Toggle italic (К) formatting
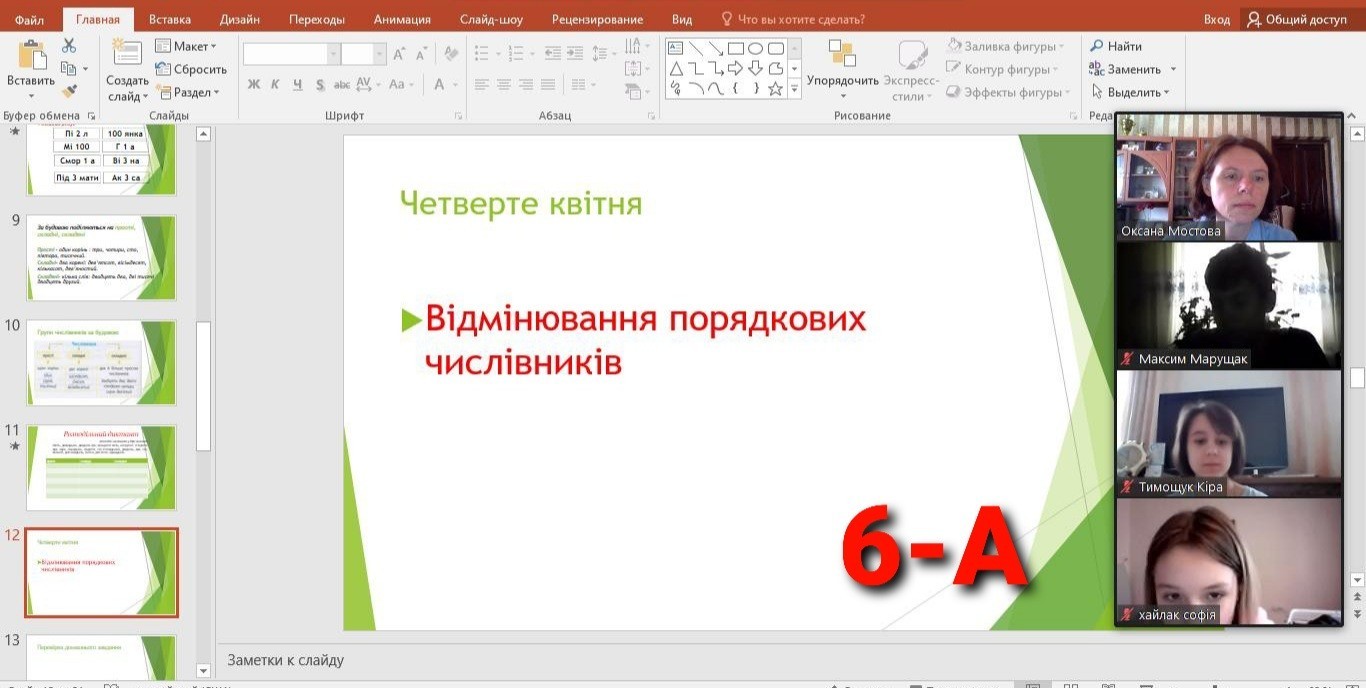This screenshot has width=1366, height=688. point(275,85)
